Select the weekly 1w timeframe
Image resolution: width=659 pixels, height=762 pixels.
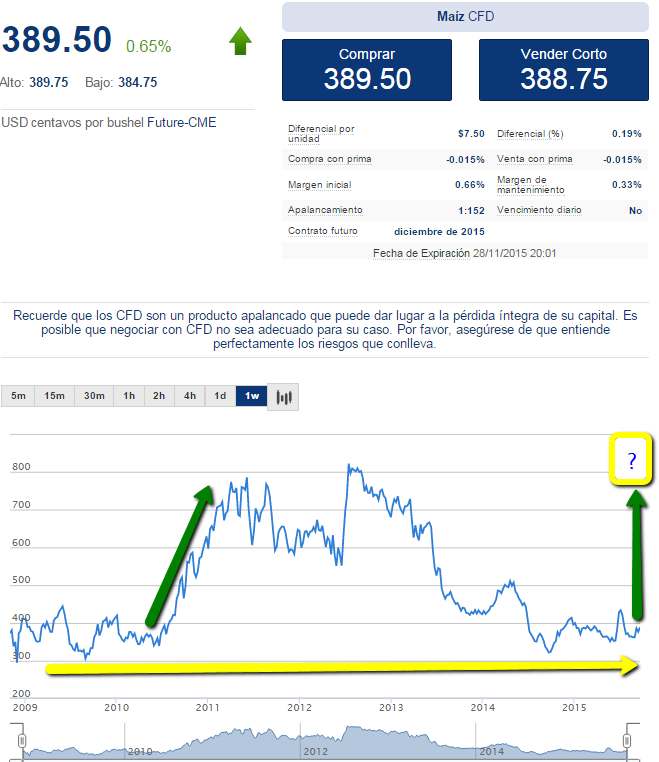pos(251,397)
